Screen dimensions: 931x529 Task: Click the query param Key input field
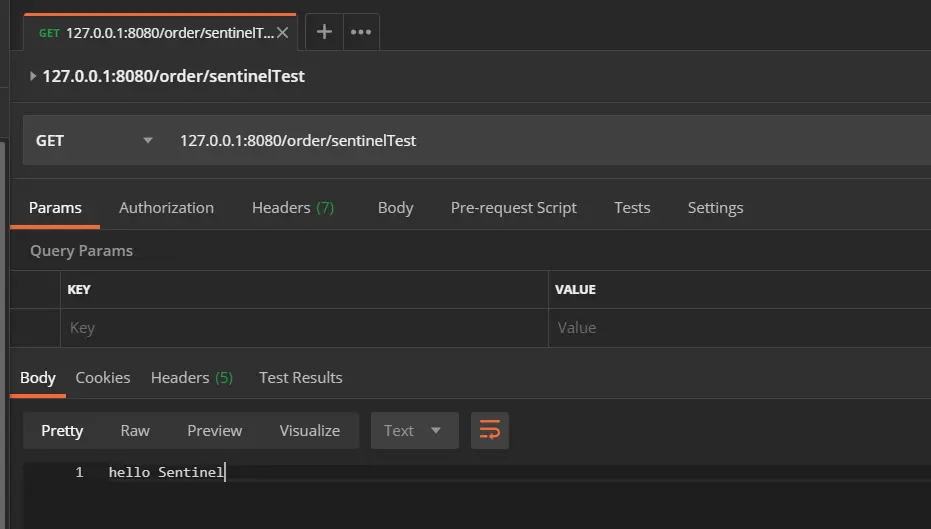click(300, 328)
